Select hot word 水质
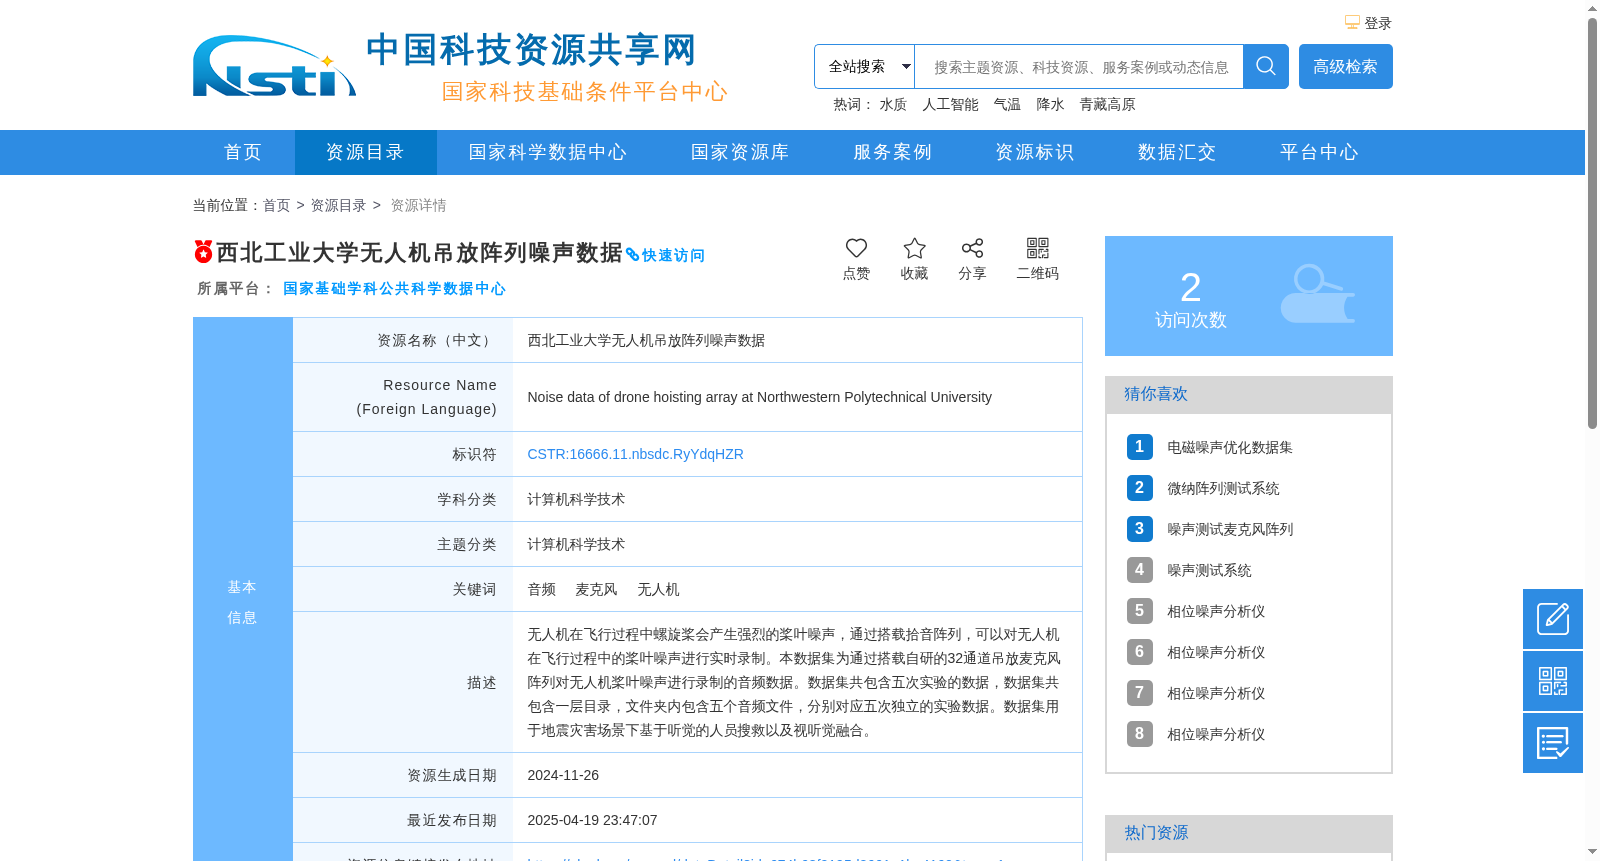 pyautogui.click(x=893, y=104)
